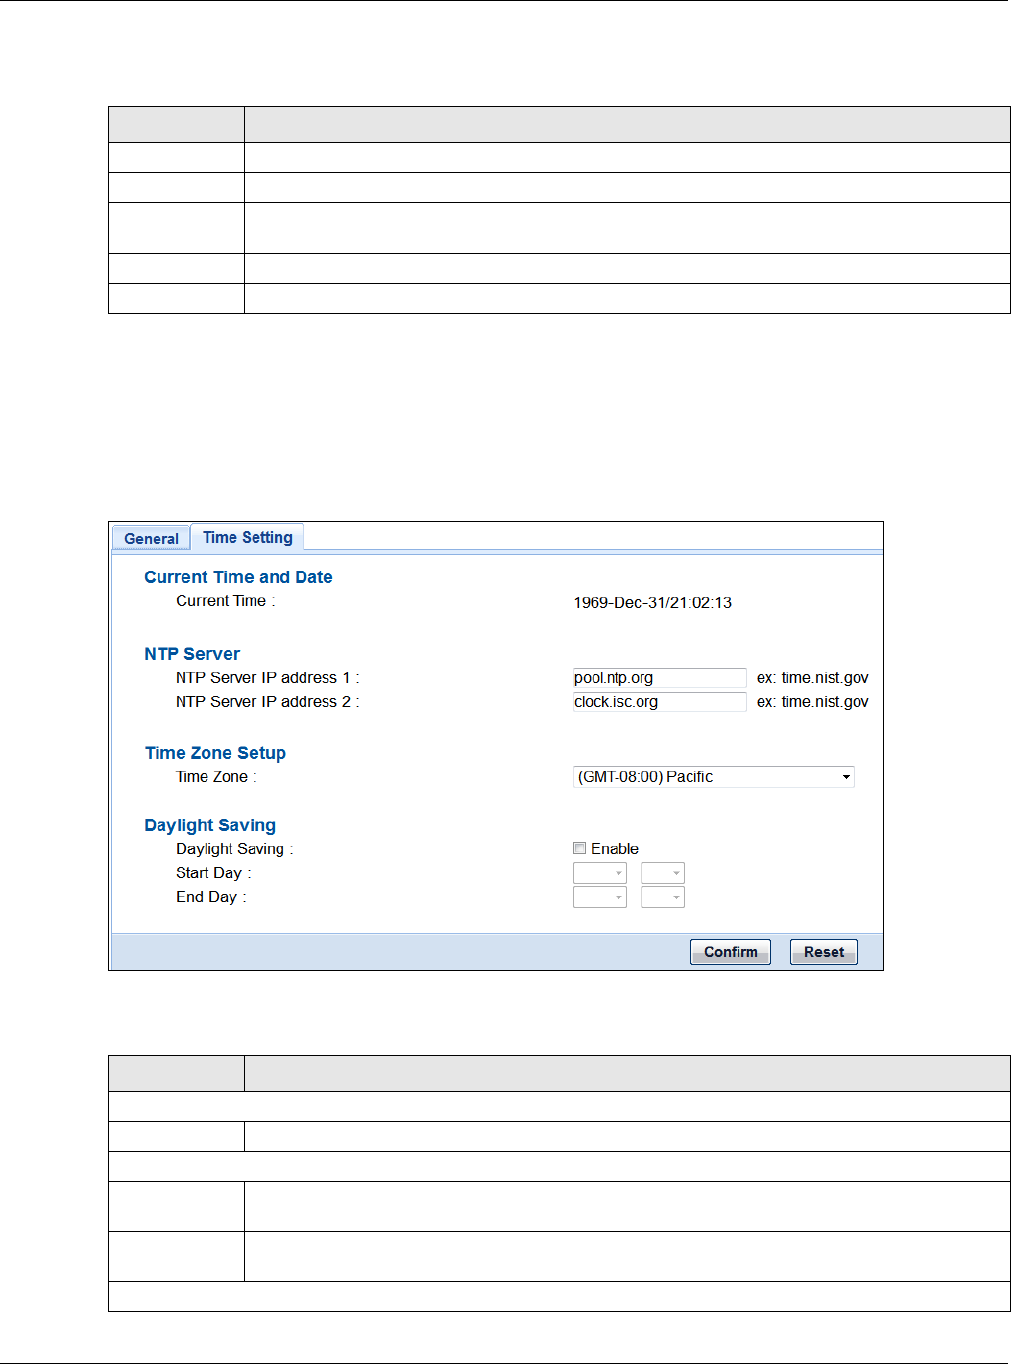The height and width of the screenshot is (1364, 1011).
Task: Click the End Day : label
Action: (x=211, y=897)
